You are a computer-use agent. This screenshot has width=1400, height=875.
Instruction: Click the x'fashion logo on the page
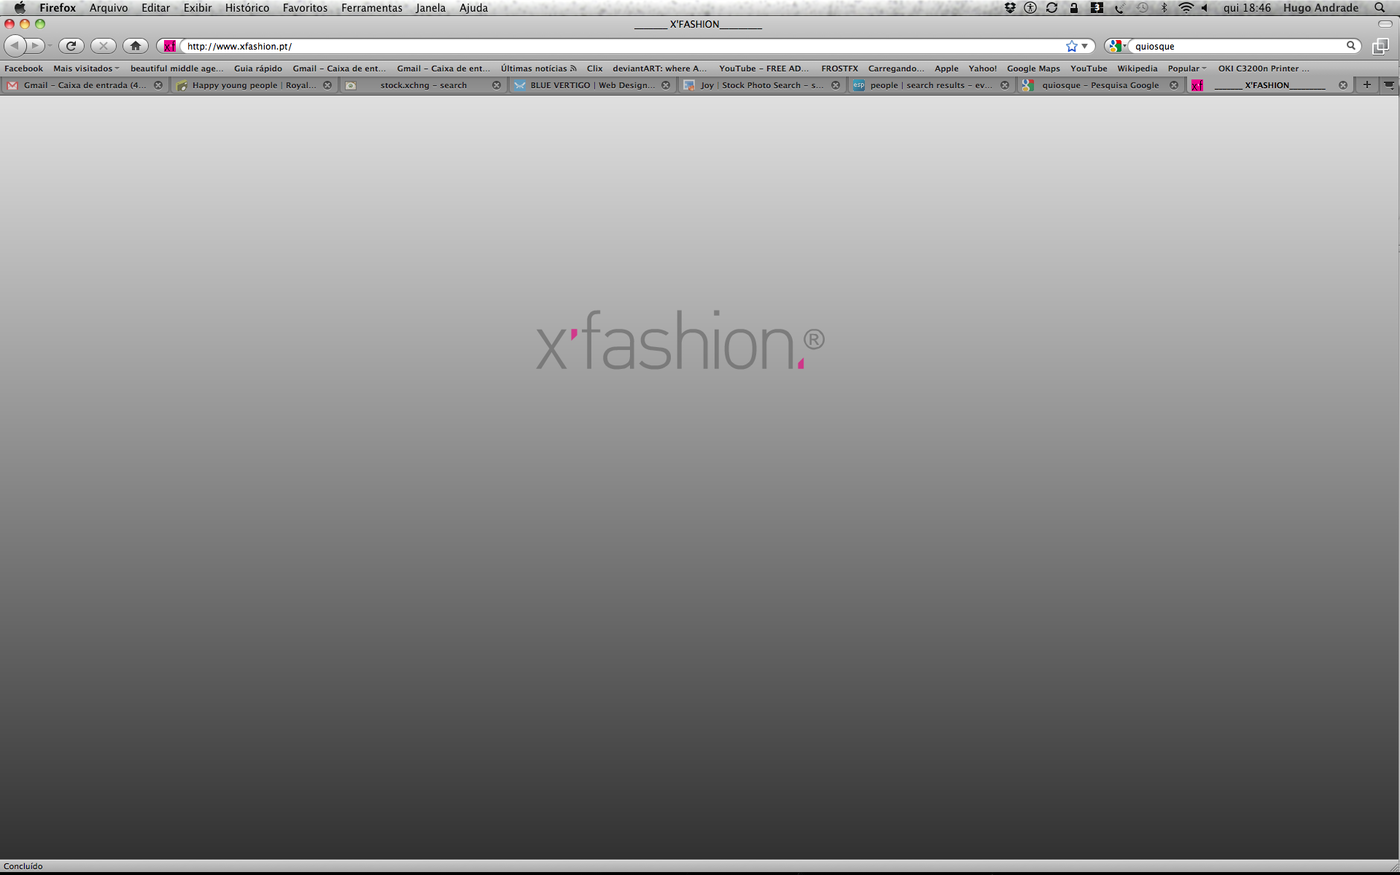pyautogui.click(x=680, y=341)
